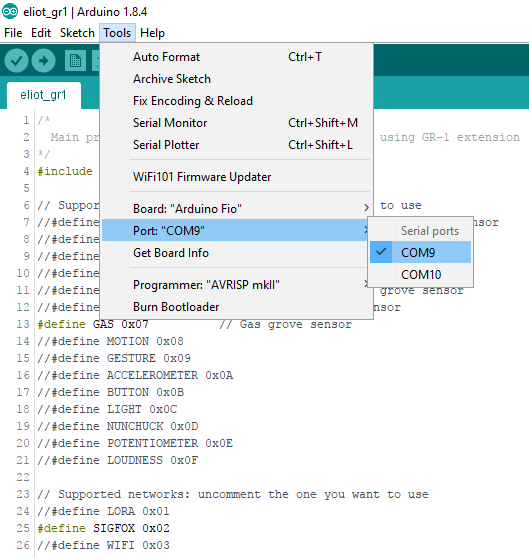Launch WiFi101 Firmware Updater
529x558 pixels.
pos(237,177)
